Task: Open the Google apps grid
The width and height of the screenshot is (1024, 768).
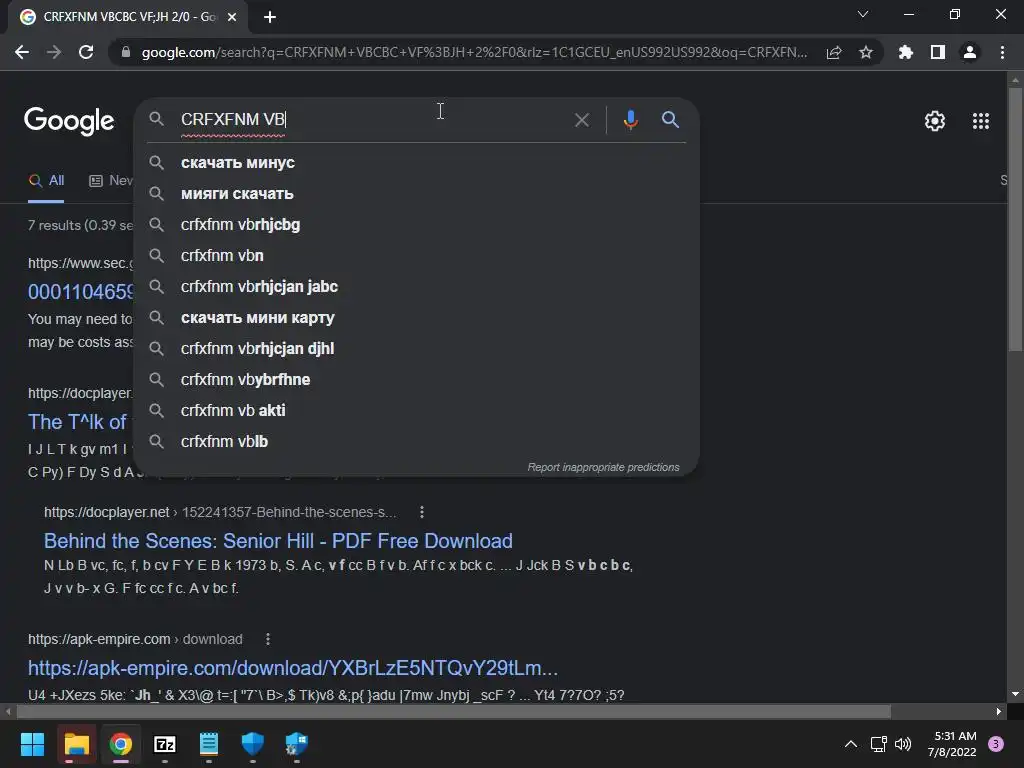Action: [981, 121]
